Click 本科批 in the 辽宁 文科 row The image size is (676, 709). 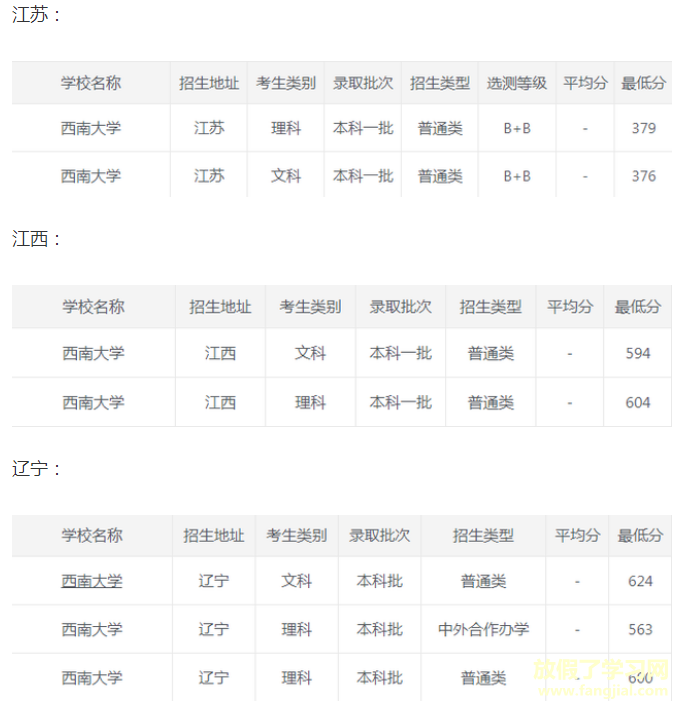(379, 581)
